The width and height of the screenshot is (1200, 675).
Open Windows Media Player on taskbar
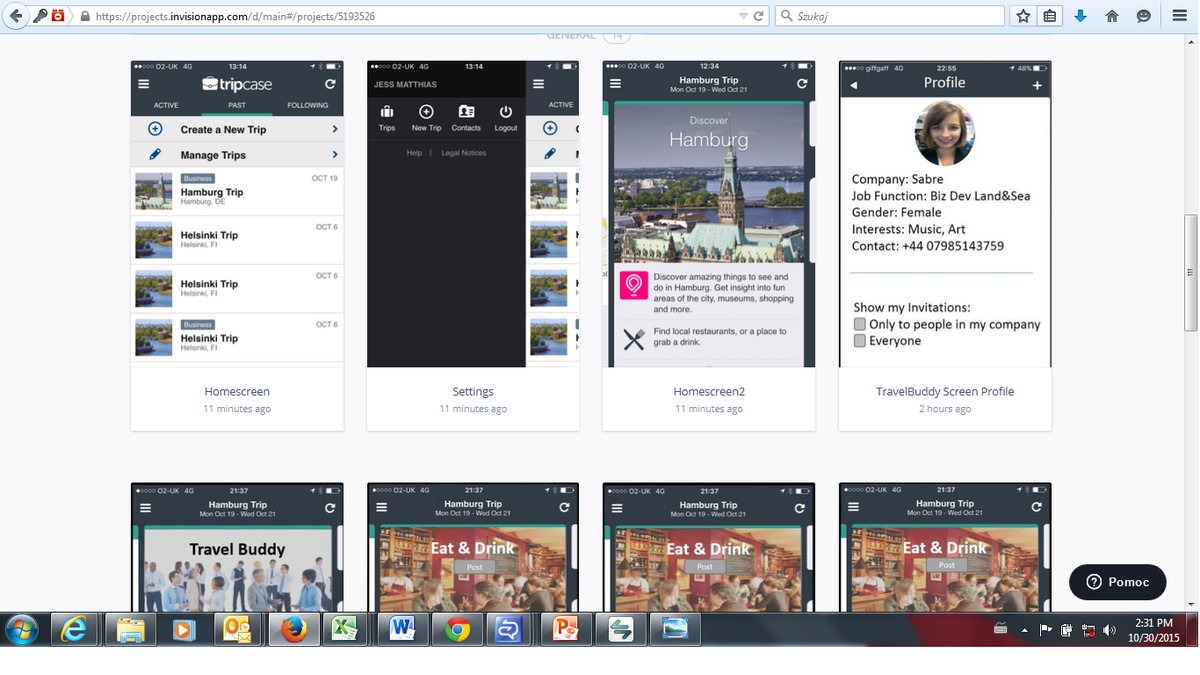click(183, 629)
